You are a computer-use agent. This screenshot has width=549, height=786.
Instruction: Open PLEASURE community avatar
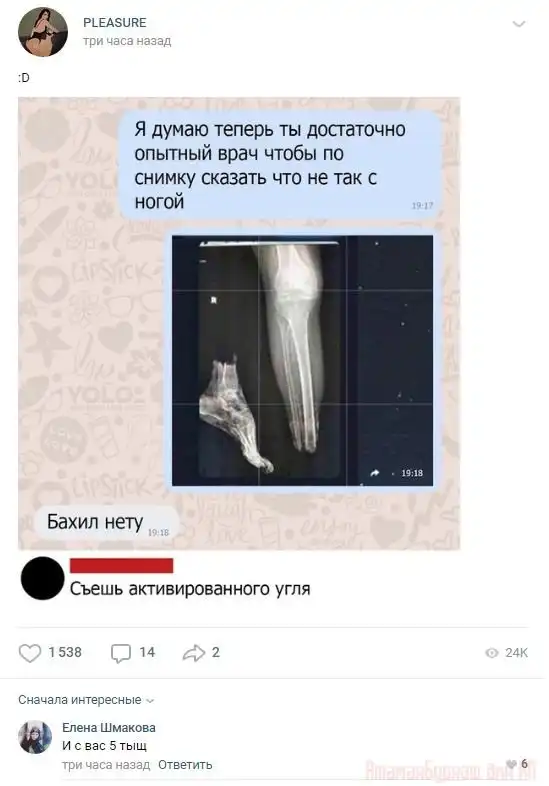pyautogui.click(x=43, y=32)
